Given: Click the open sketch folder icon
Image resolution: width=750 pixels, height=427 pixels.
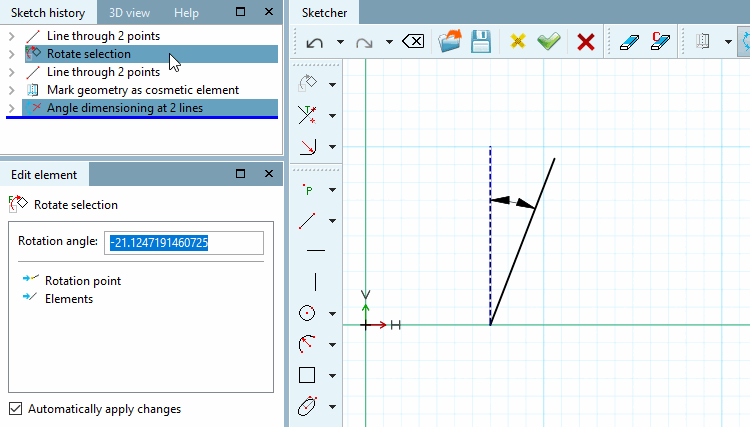Looking at the screenshot, I should click(450, 42).
